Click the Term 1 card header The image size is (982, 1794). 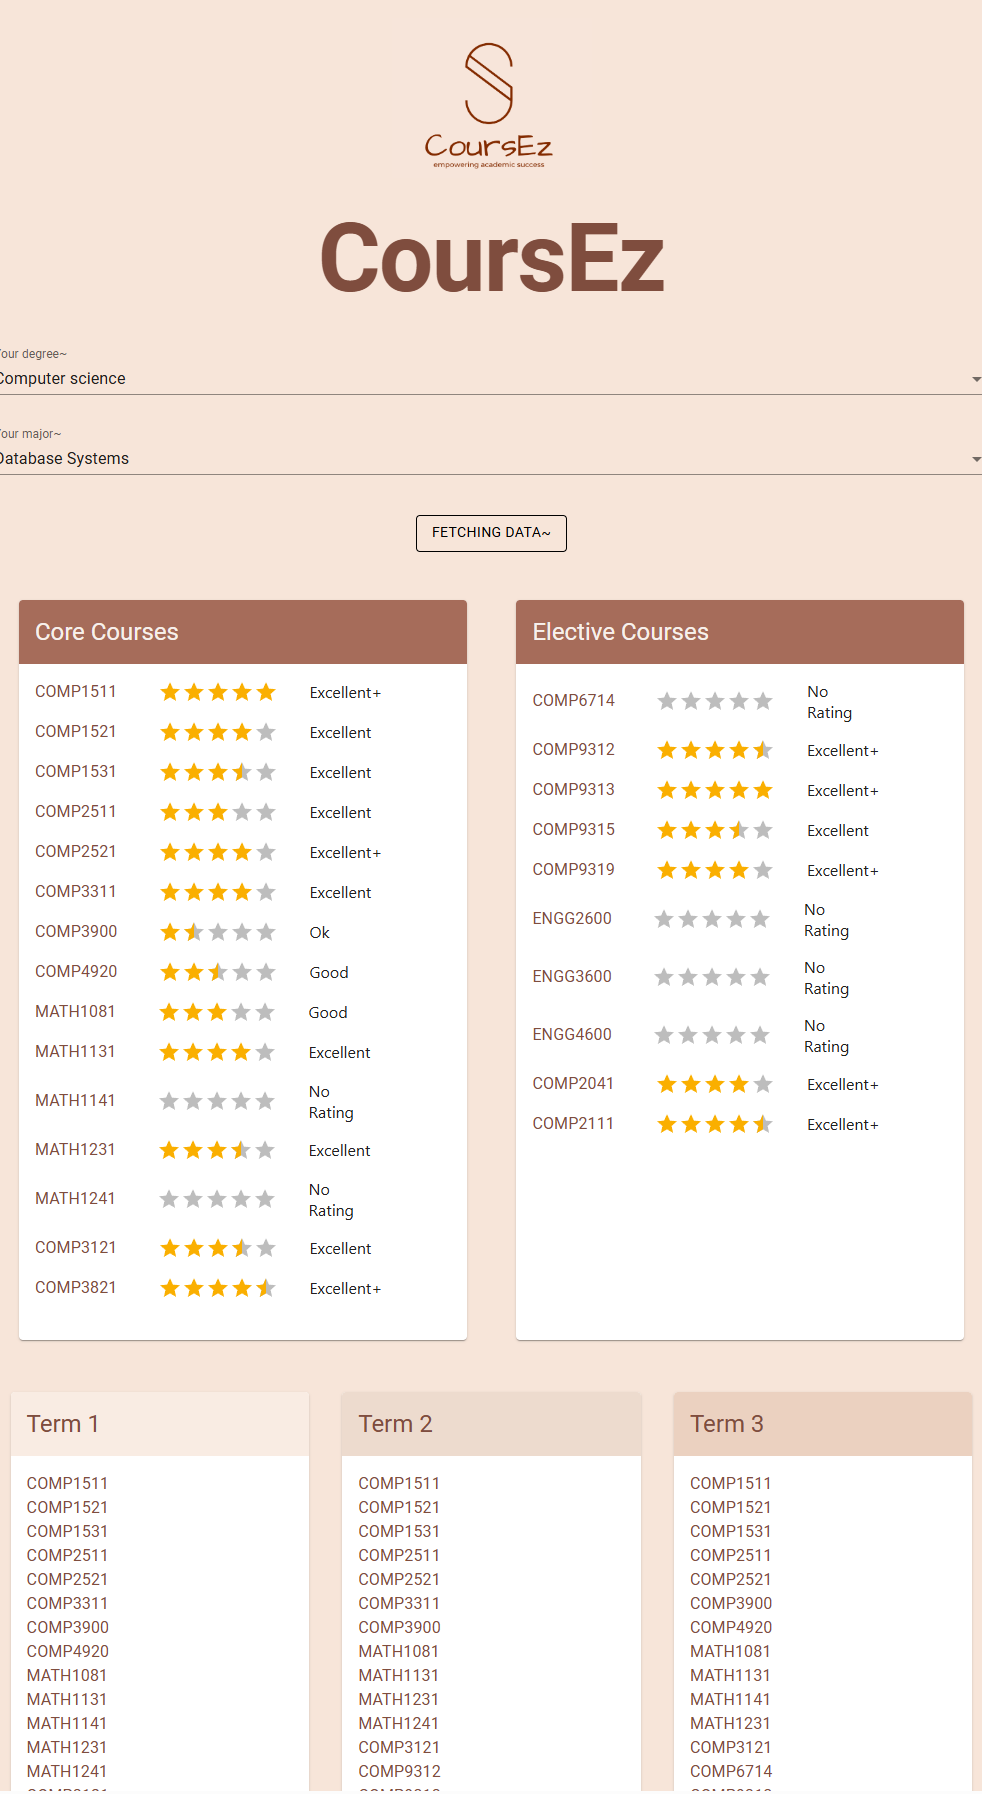[x=160, y=1424]
